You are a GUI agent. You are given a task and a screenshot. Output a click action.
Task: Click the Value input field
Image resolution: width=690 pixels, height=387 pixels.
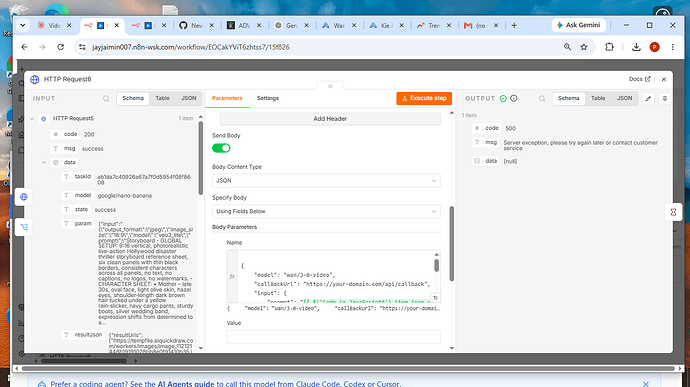tap(334, 336)
